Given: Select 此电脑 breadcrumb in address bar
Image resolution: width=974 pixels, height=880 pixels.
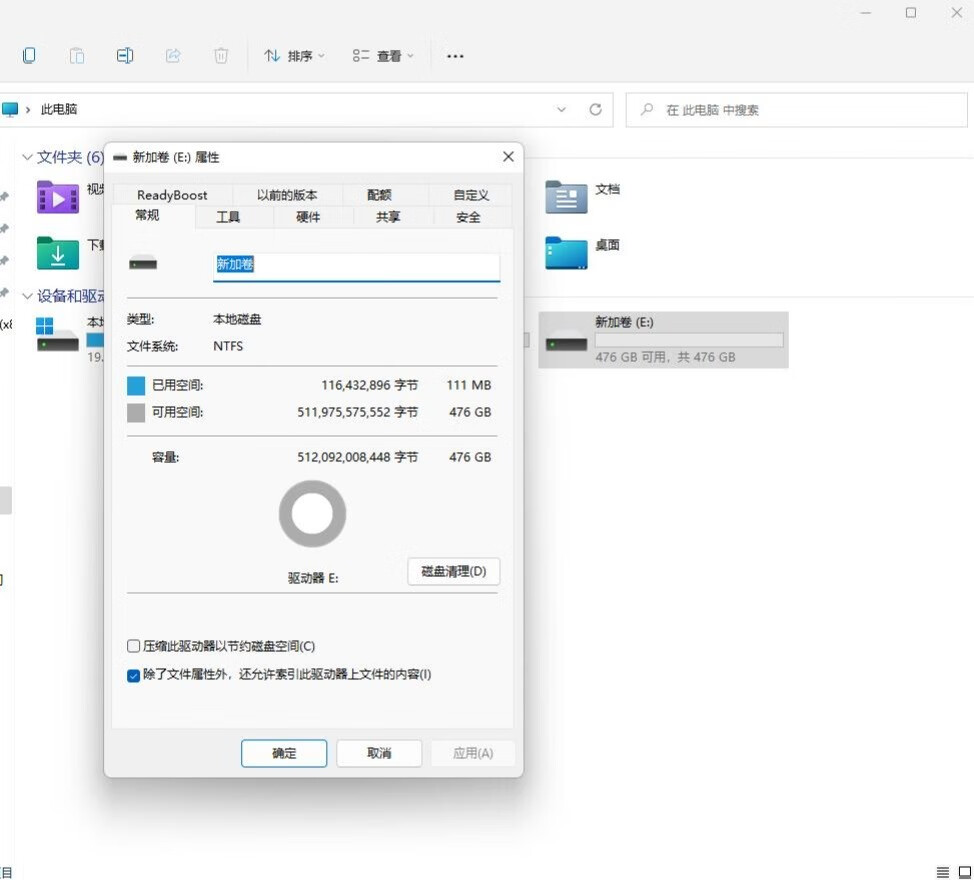Looking at the screenshot, I should (59, 109).
